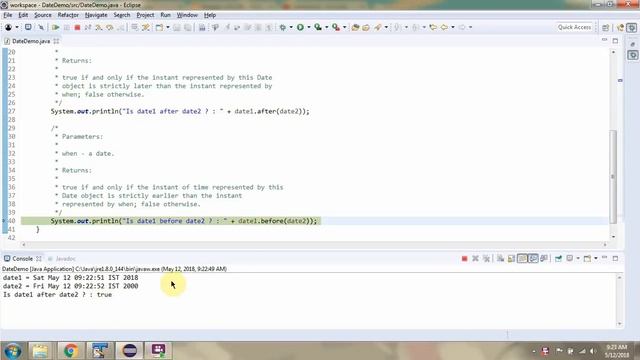Click the Windows Start button
The image size is (640, 360).
point(13,351)
